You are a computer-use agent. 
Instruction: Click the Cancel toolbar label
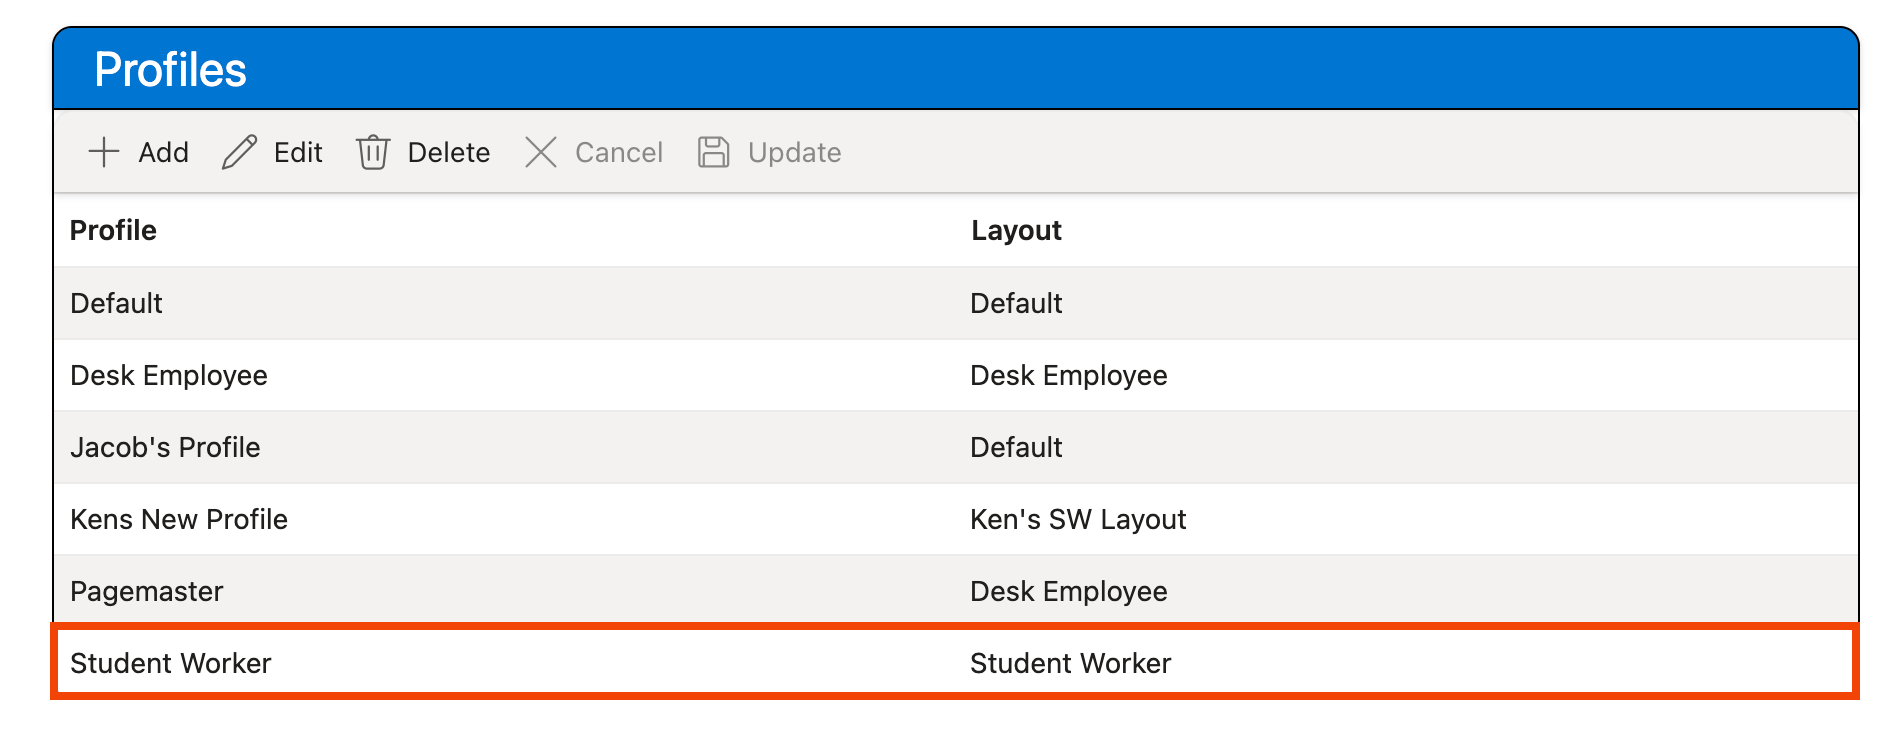pos(618,152)
